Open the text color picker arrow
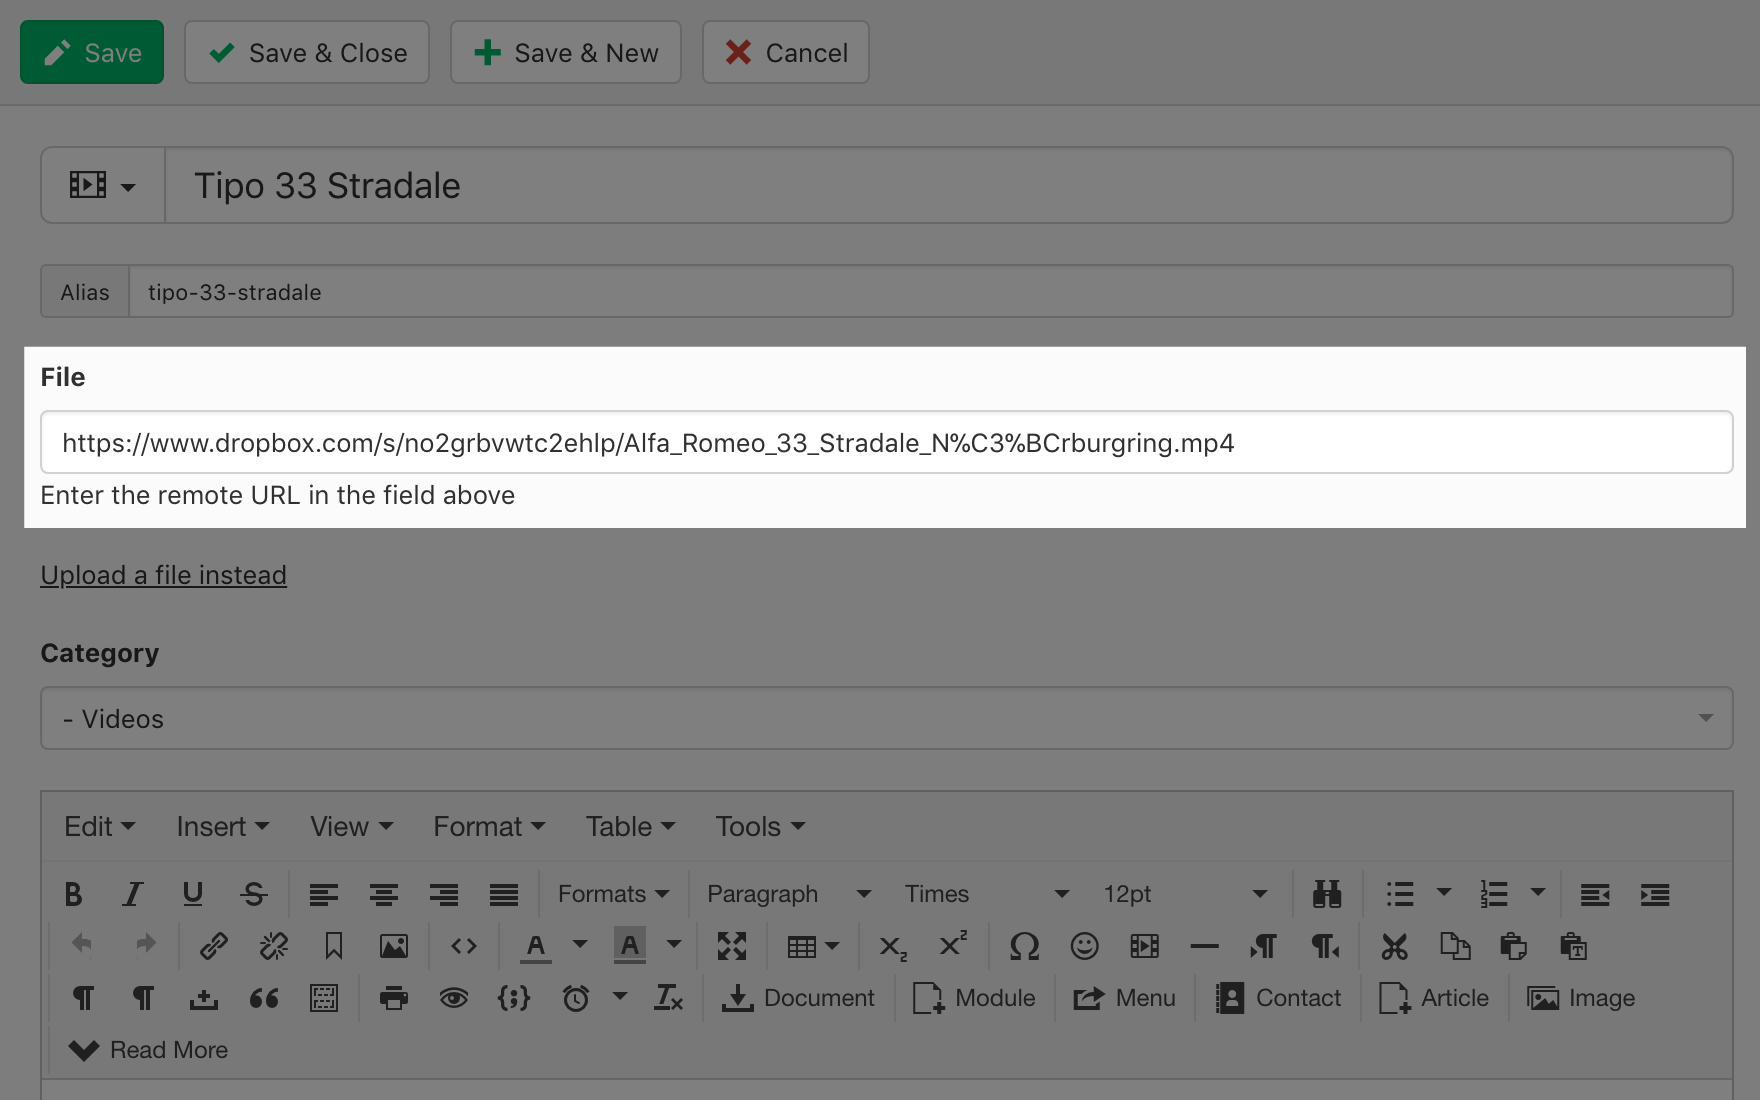The width and height of the screenshot is (1760, 1100). 580,944
